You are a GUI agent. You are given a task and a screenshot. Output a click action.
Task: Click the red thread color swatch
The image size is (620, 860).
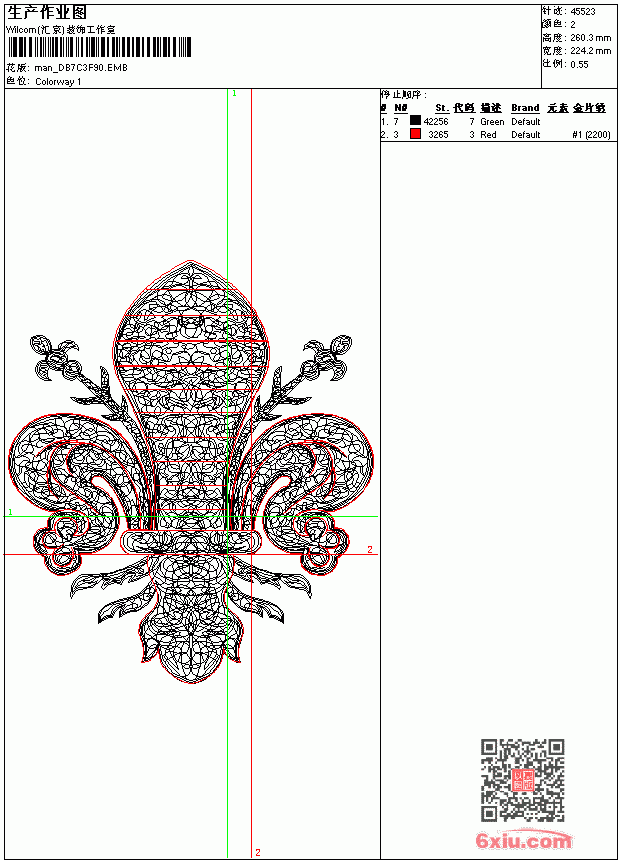(x=415, y=134)
